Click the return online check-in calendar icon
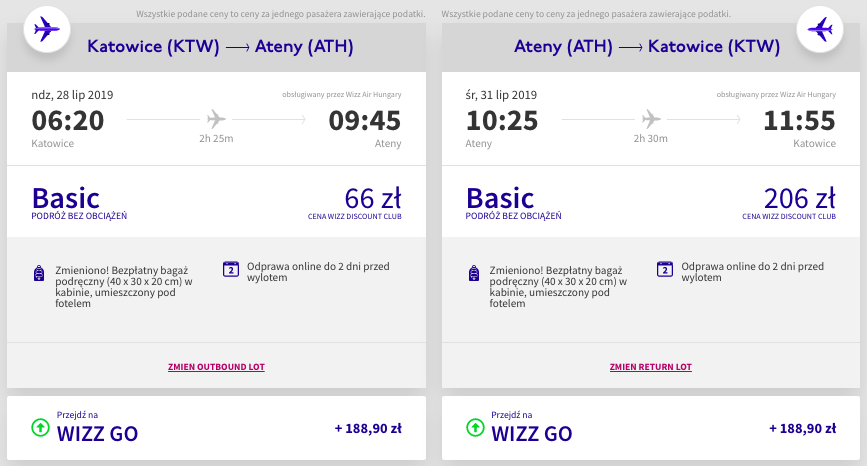This screenshot has height=466, width=867. [664, 268]
